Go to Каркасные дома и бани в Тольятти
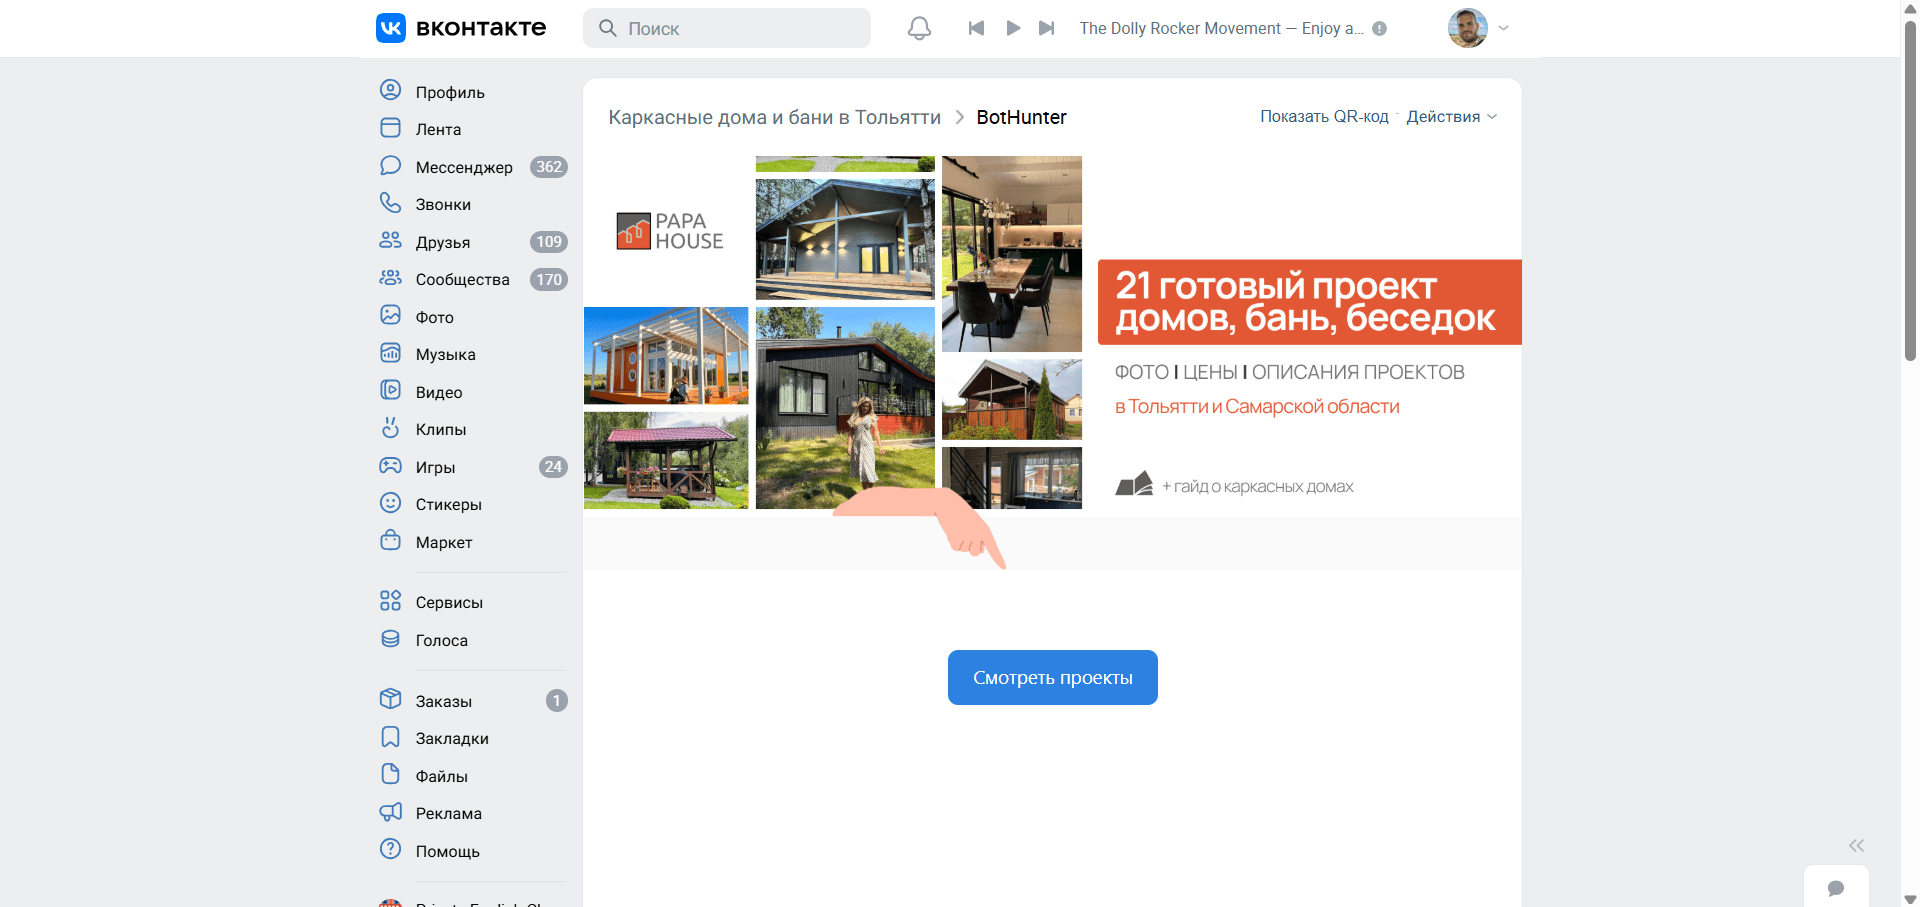 pos(774,118)
